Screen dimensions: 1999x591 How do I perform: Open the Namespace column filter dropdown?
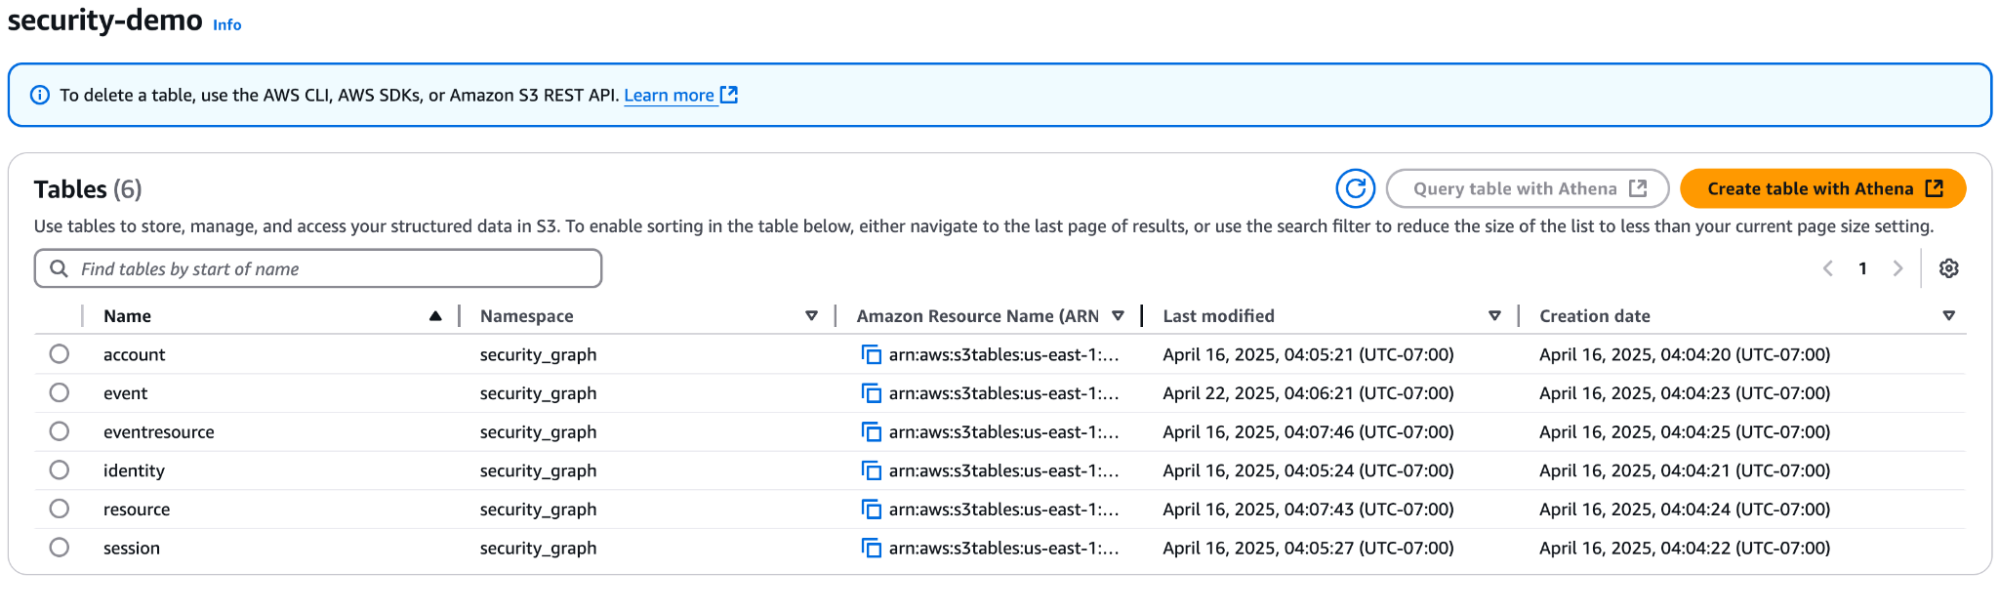(811, 315)
